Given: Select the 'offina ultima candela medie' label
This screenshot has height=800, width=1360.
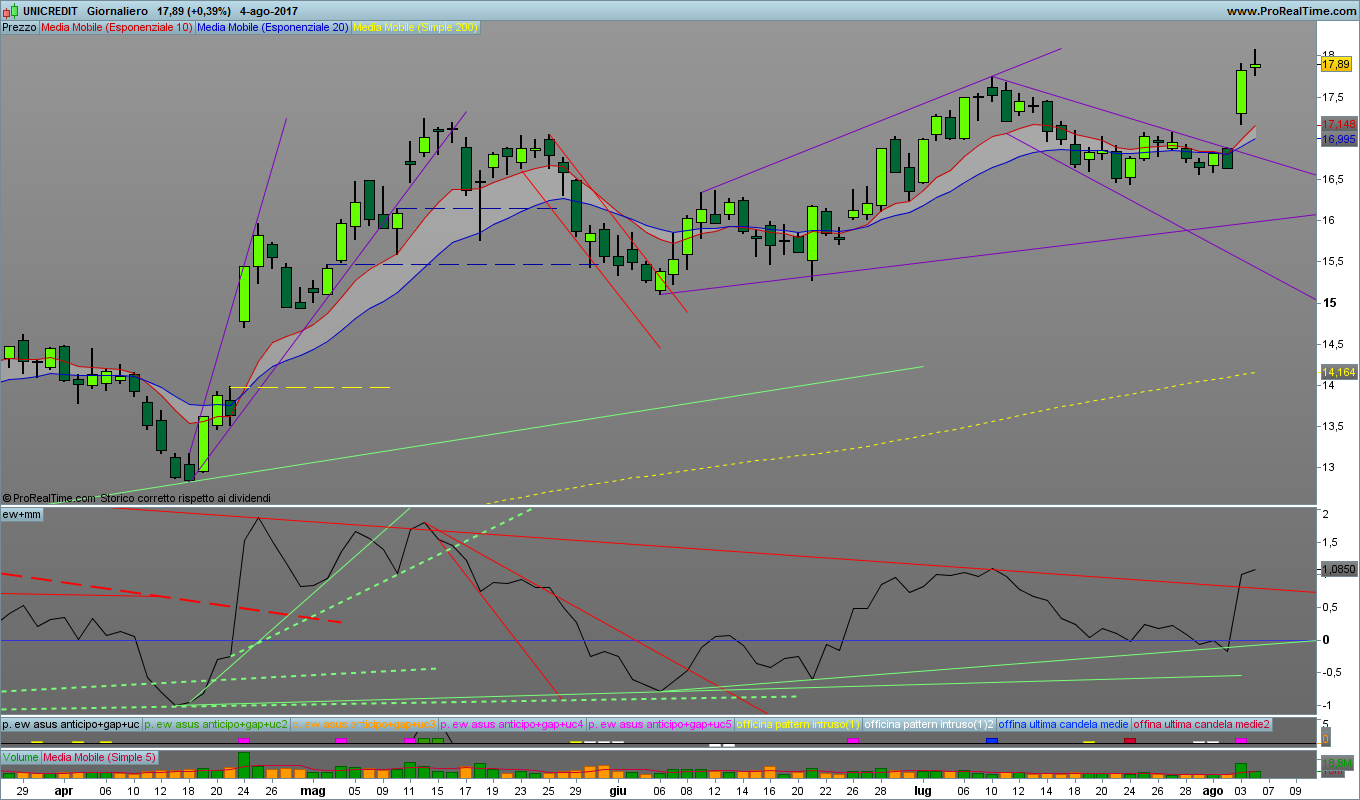Looking at the screenshot, I should point(1064,723).
